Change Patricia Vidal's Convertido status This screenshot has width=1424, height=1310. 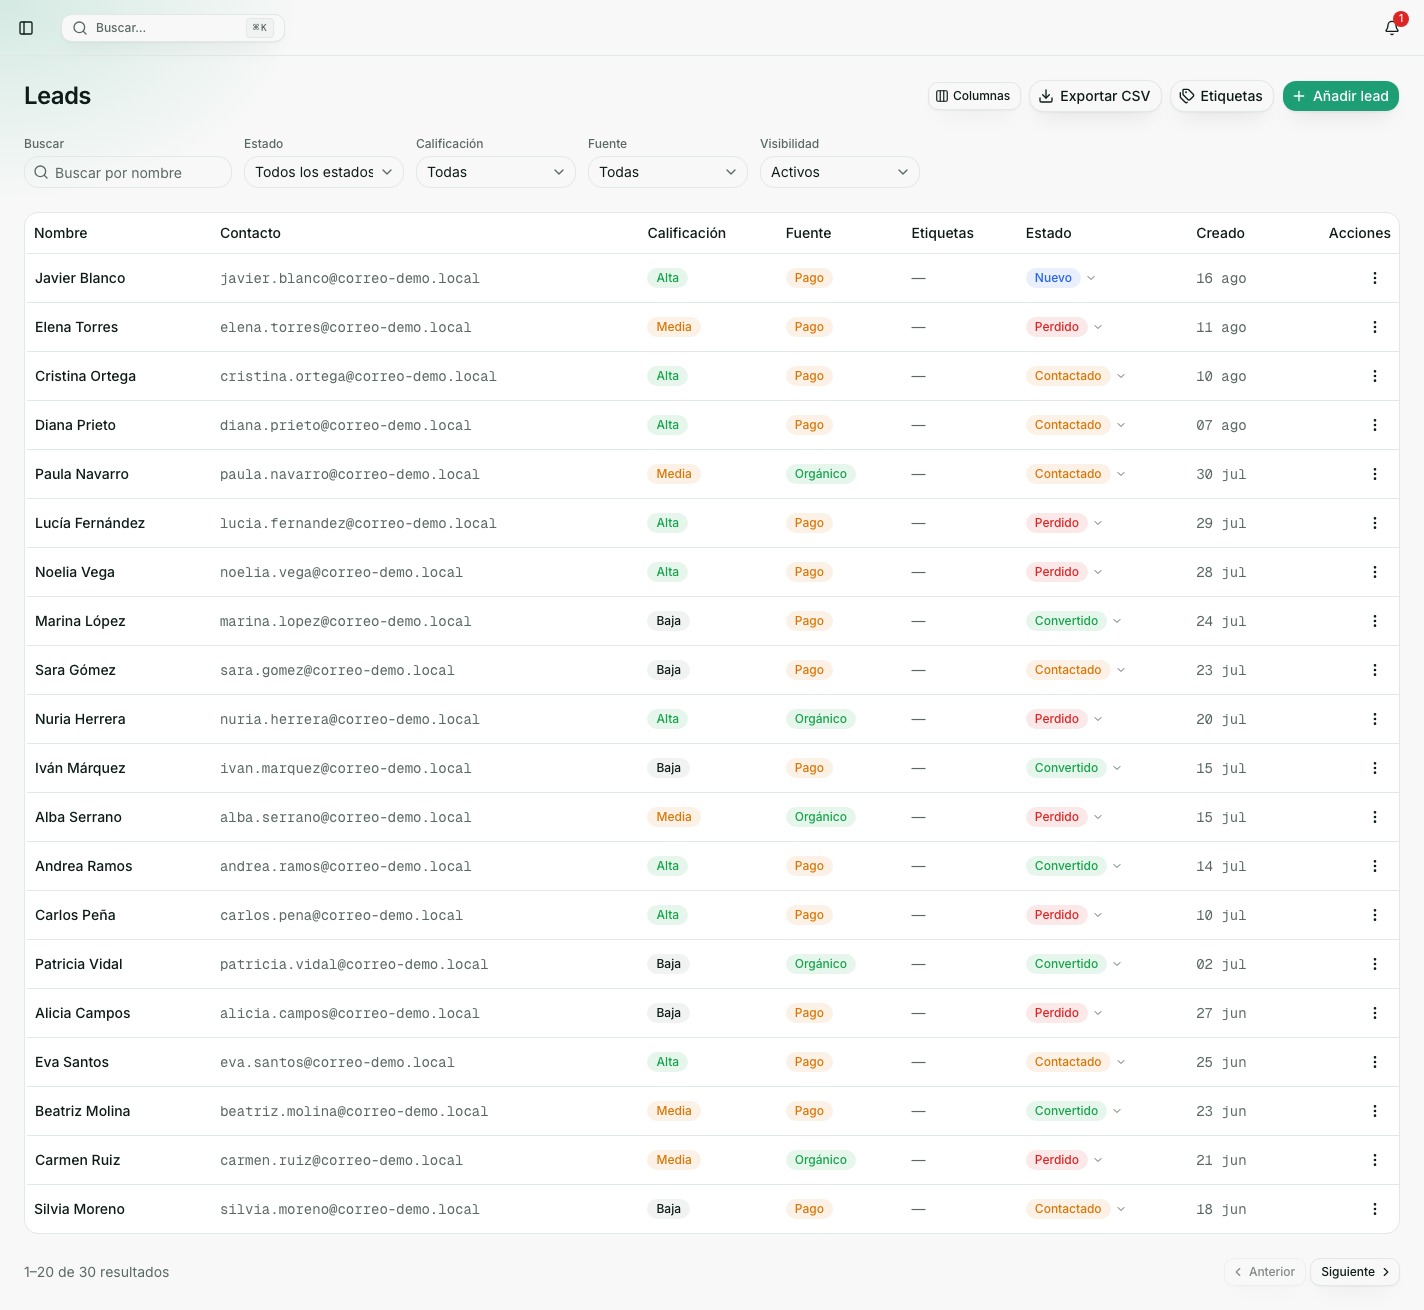1074,964
